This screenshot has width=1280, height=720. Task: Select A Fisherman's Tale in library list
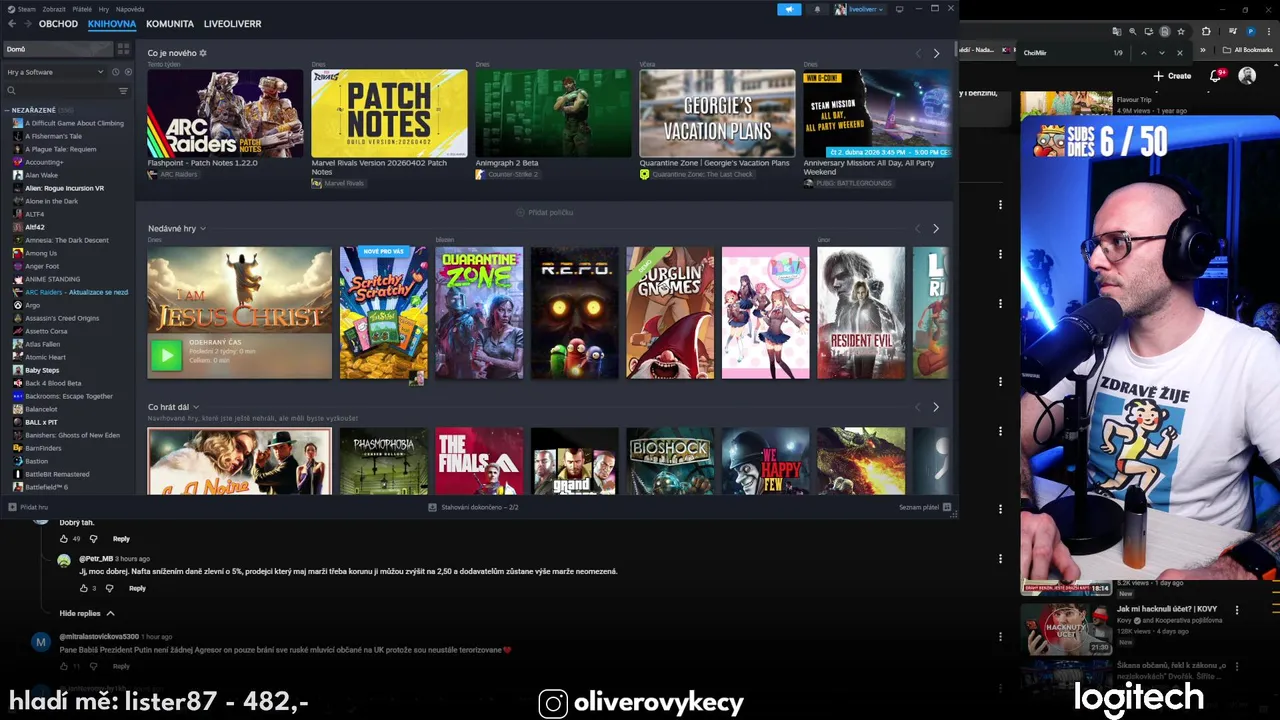[53, 136]
